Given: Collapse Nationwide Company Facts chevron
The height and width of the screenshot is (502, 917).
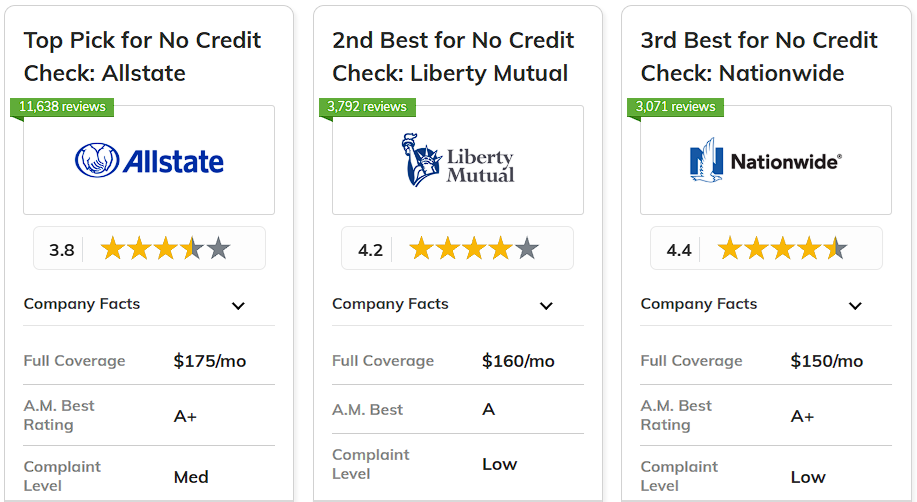Looking at the screenshot, I should pyautogui.click(x=855, y=305).
